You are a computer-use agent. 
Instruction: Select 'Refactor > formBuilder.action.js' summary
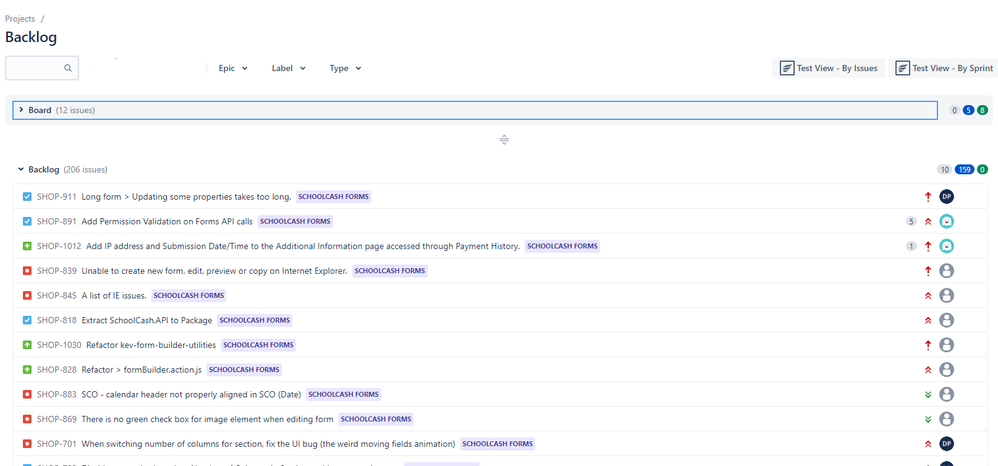tap(142, 369)
